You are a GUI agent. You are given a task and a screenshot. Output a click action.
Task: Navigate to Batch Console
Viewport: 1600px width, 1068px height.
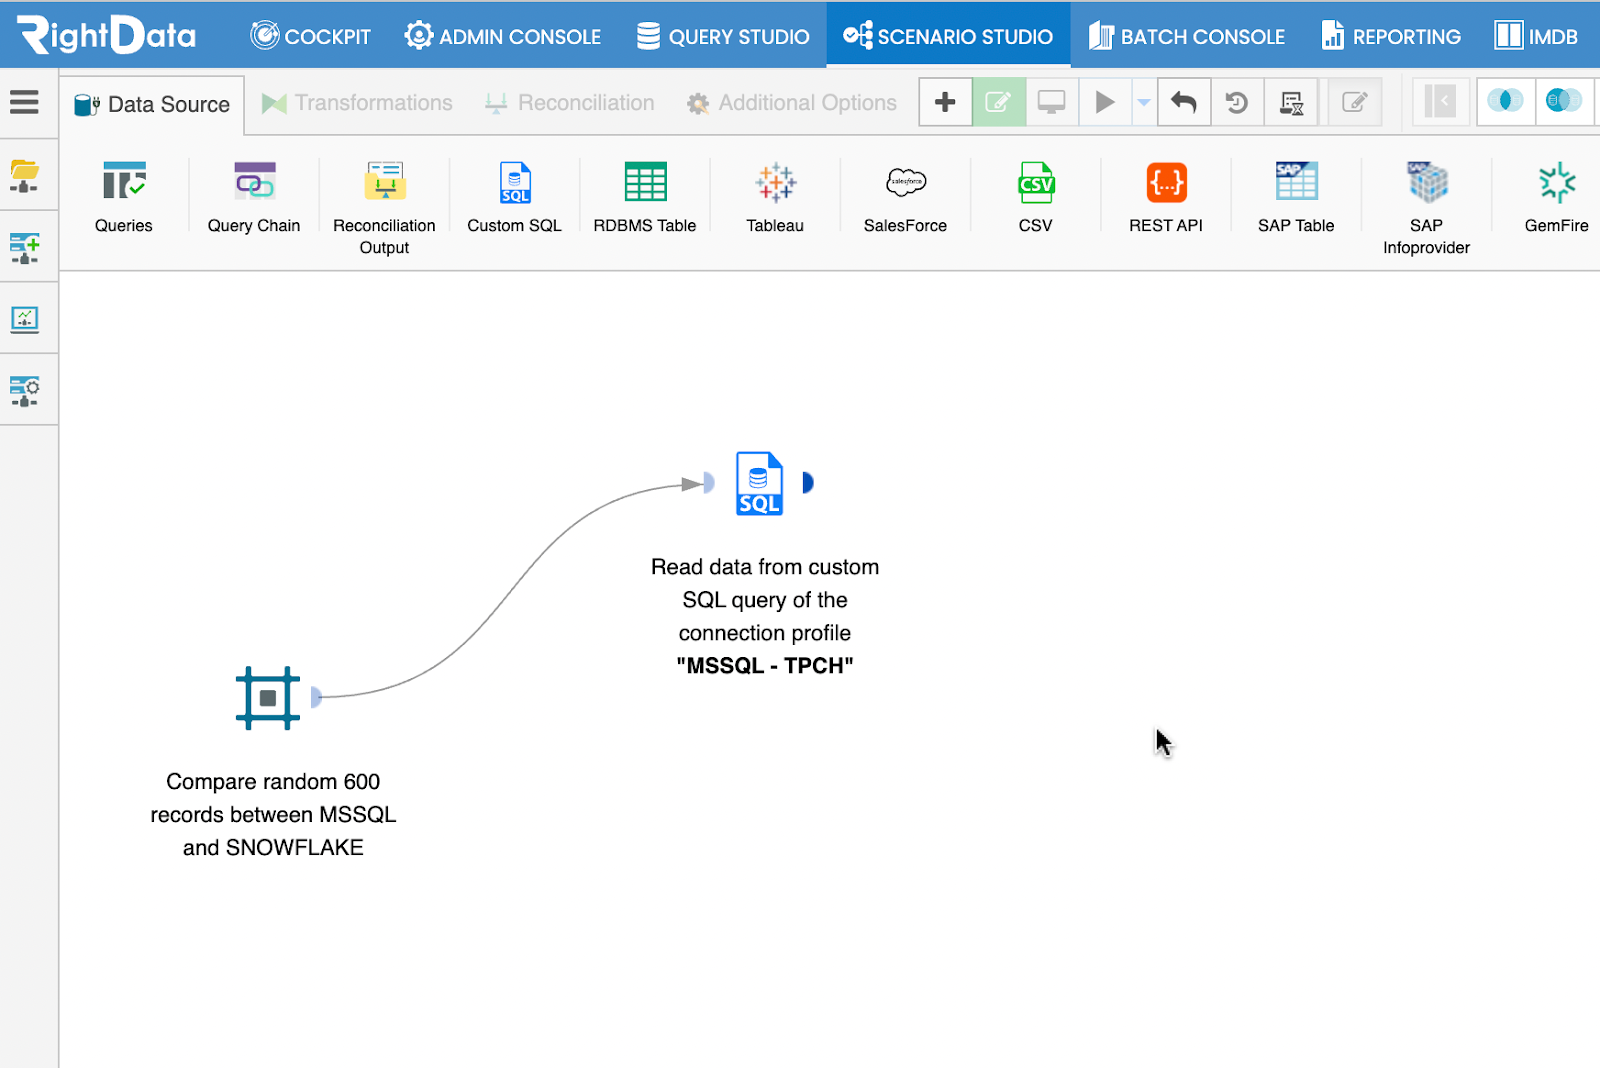coord(1186,35)
